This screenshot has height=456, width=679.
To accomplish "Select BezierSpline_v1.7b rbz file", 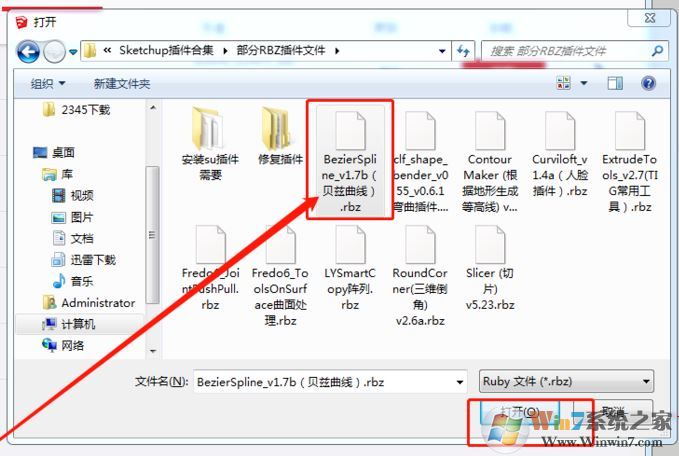I will [350, 160].
